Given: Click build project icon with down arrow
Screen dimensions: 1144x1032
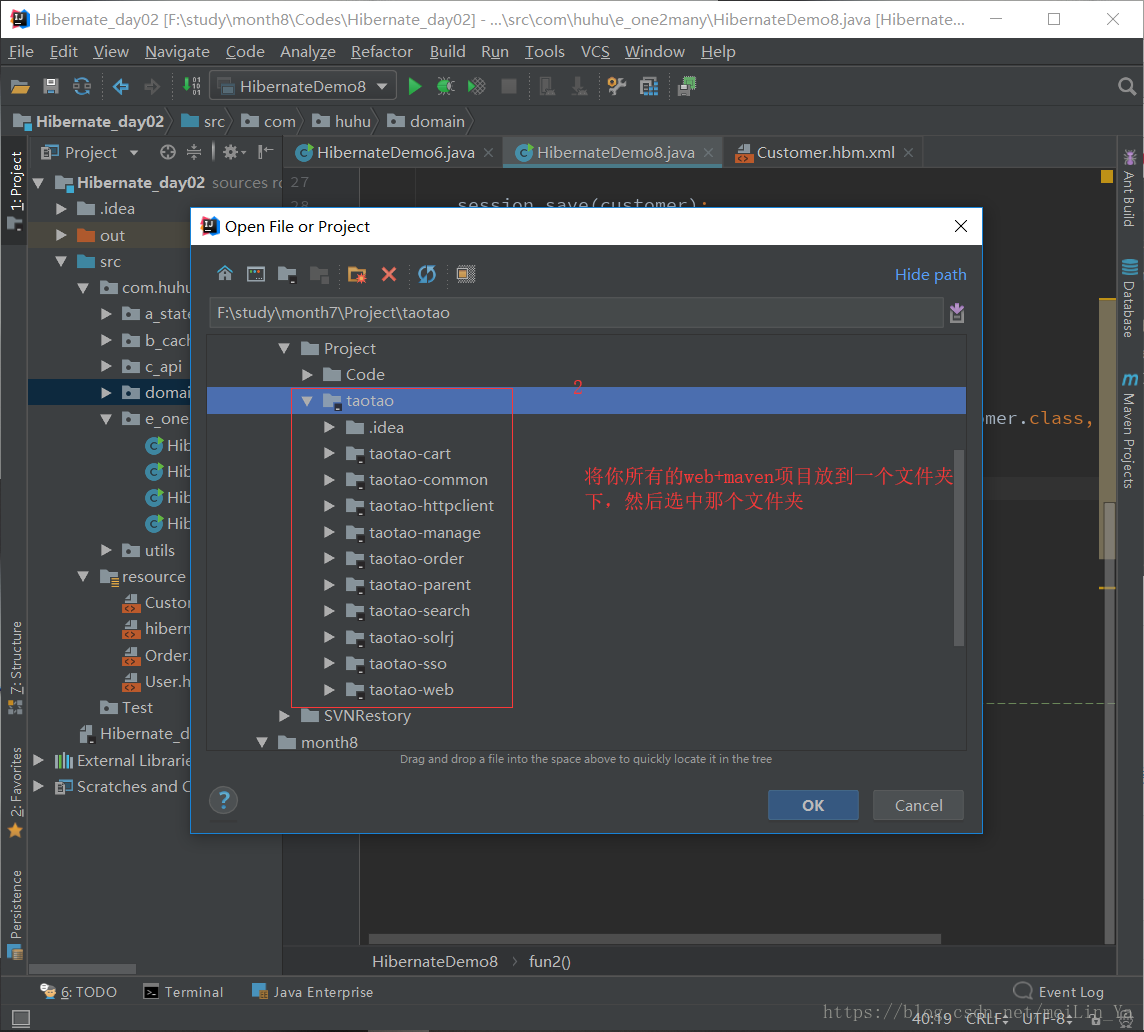Looking at the screenshot, I should point(192,86).
